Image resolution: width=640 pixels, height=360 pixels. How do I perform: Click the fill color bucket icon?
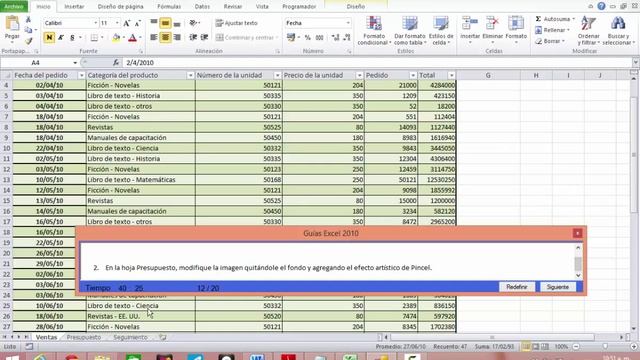point(116,38)
